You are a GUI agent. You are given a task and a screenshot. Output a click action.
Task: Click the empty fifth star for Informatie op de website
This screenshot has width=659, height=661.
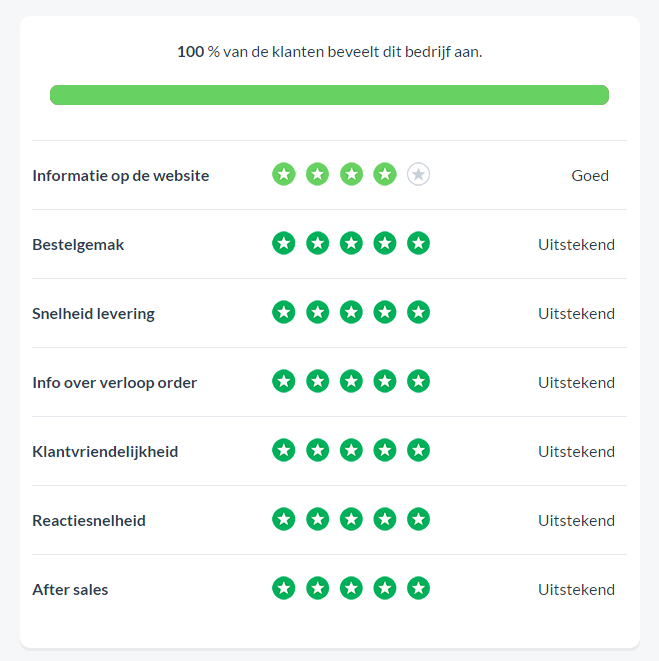[418, 174]
